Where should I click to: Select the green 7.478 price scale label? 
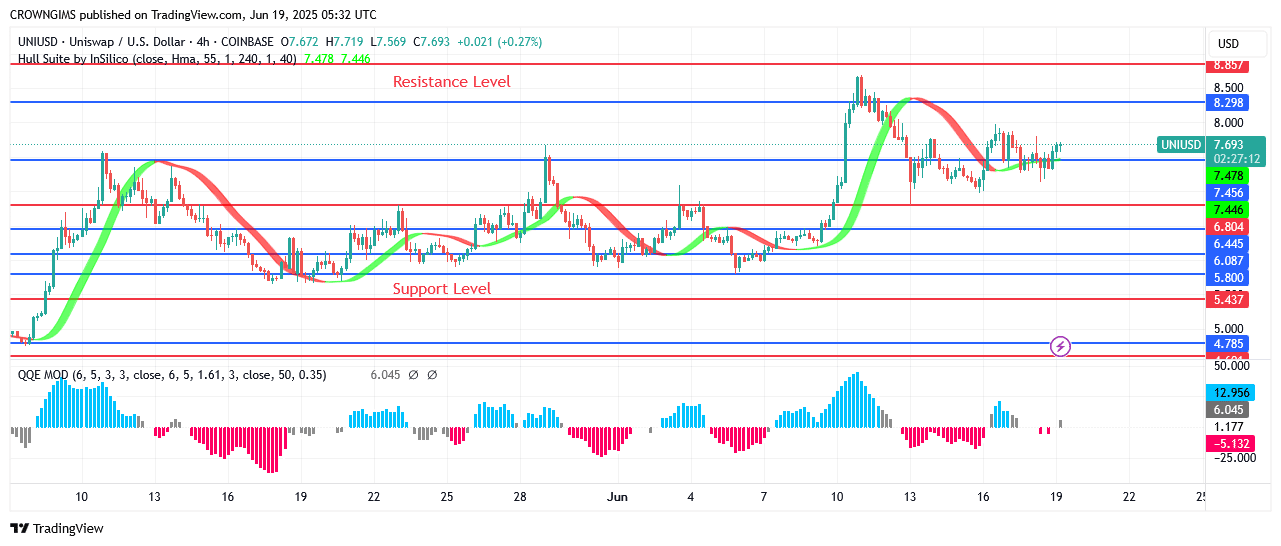(1229, 175)
